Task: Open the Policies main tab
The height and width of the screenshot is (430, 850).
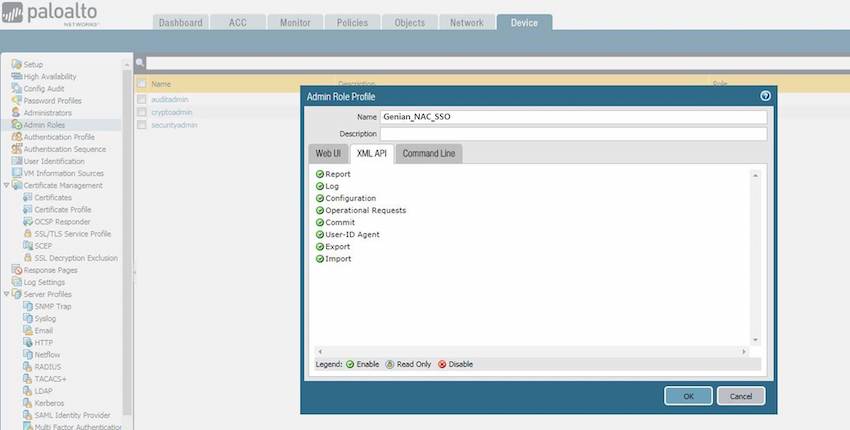Action: click(350, 23)
